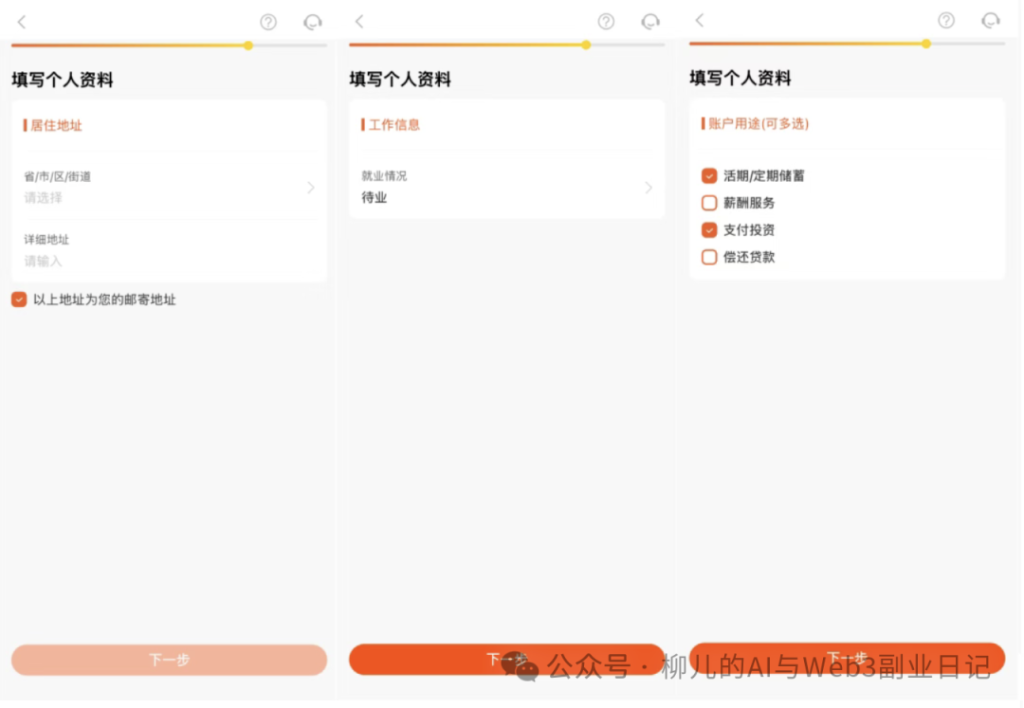Check the 偿还贷款 option
1024x708 pixels.
point(709,257)
